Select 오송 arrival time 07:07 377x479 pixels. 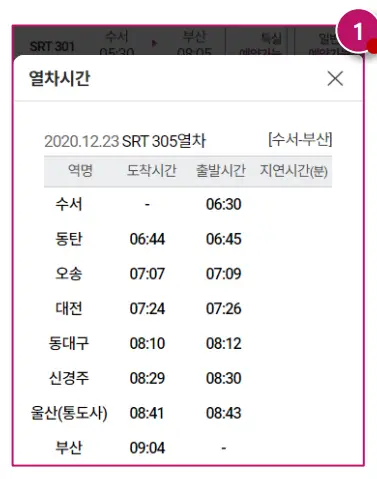click(147, 274)
